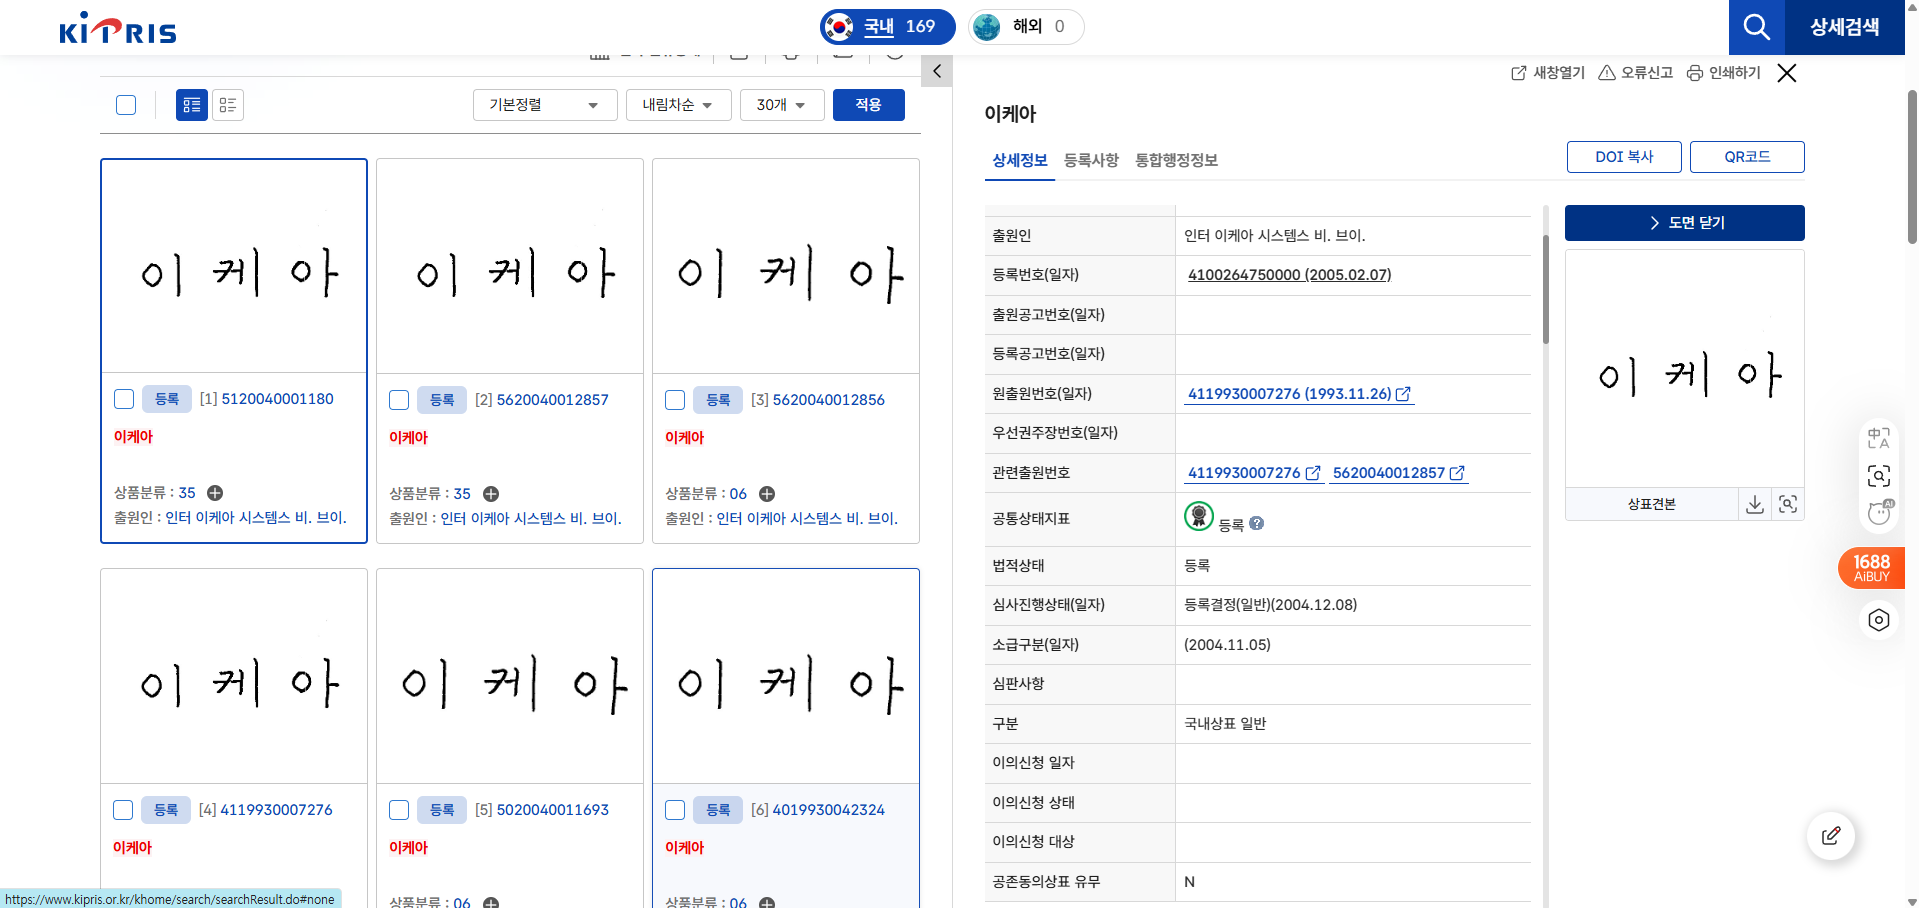Click the DOI 복사 button
Image resolution: width=1919 pixels, height=908 pixels.
(x=1624, y=157)
